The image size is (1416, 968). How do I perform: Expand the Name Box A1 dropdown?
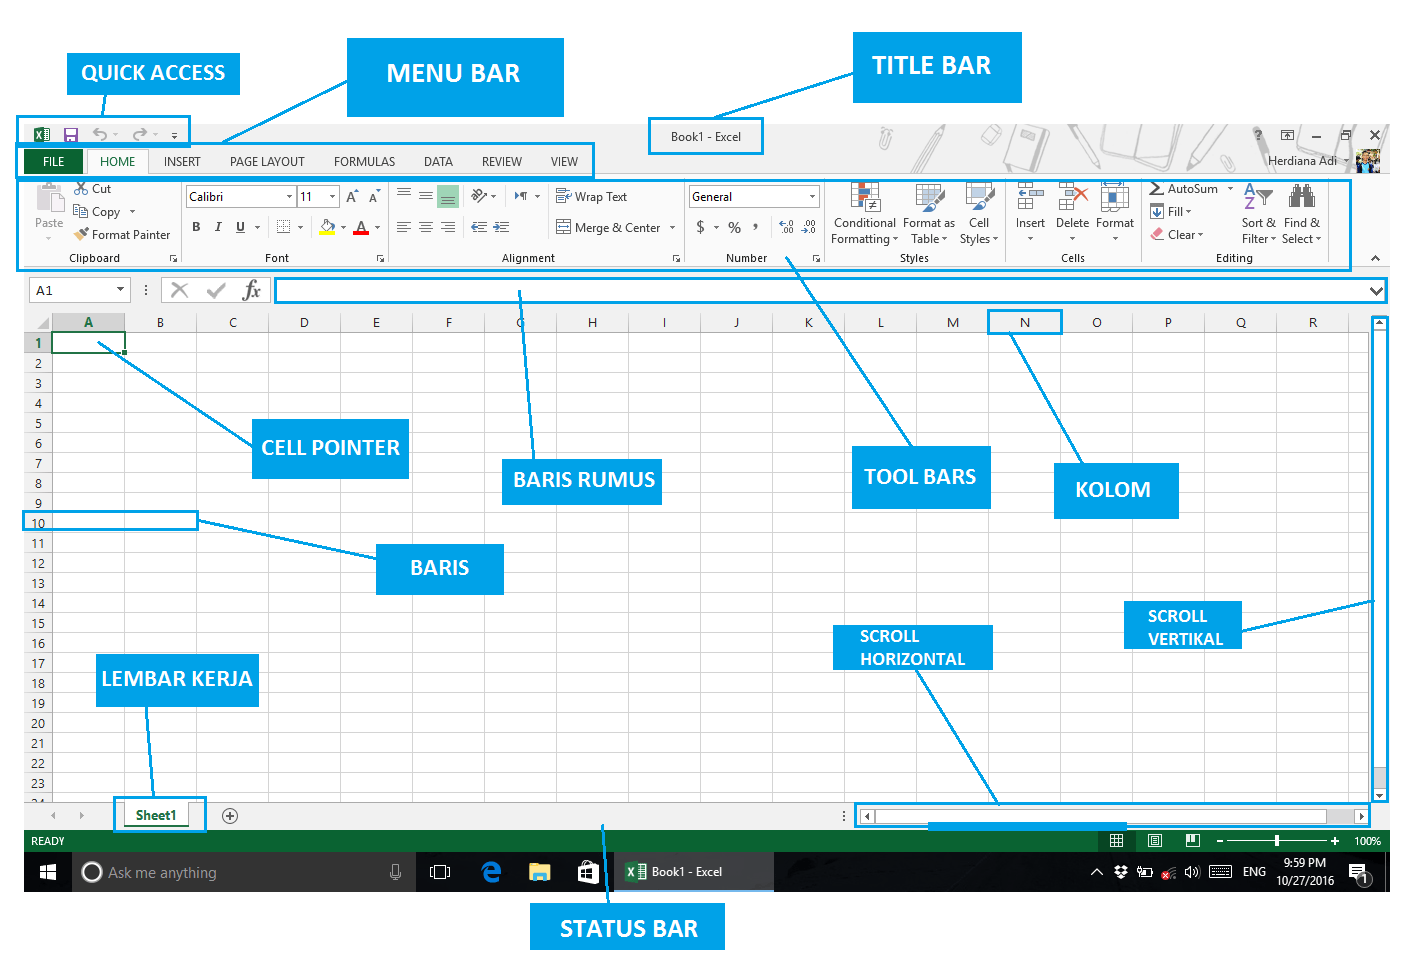(120, 290)
